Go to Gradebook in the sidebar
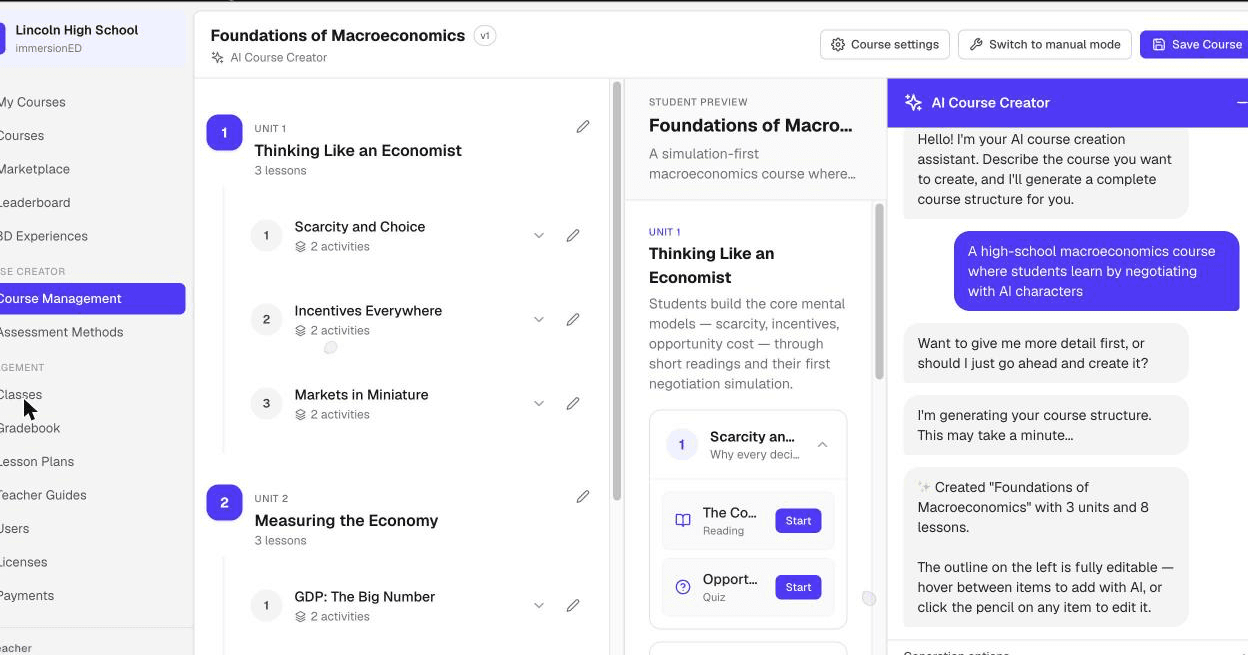This screenshot has height=655, width=1248. tap(30, 428)
